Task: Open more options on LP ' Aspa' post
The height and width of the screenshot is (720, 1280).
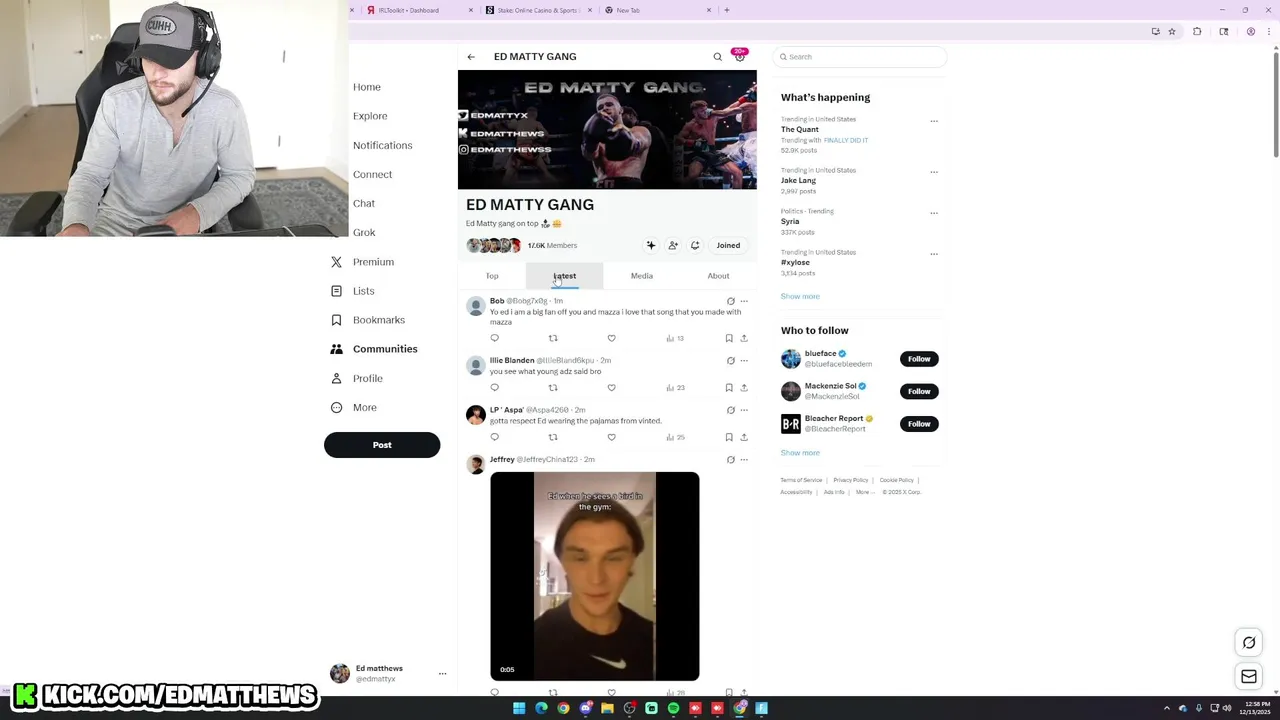Action: [744, 410]
